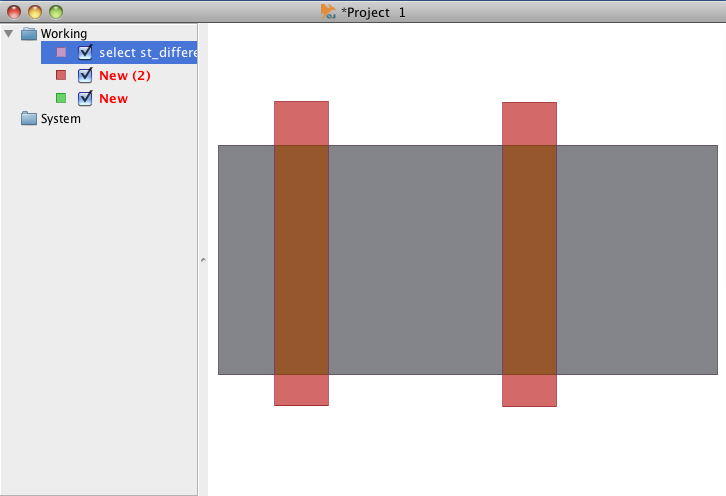726x496 pixels.
Task: Select the 'select st_difference' layer name
Action: (x=147, y=53)
